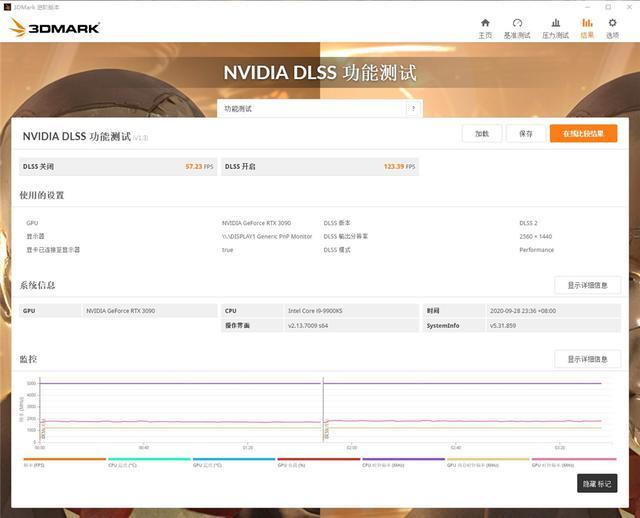Viewport: 640px width, 518px height.
Task: Toggle the CPU 时钟频率 (MHz) purple legend series
Action: 403,462
